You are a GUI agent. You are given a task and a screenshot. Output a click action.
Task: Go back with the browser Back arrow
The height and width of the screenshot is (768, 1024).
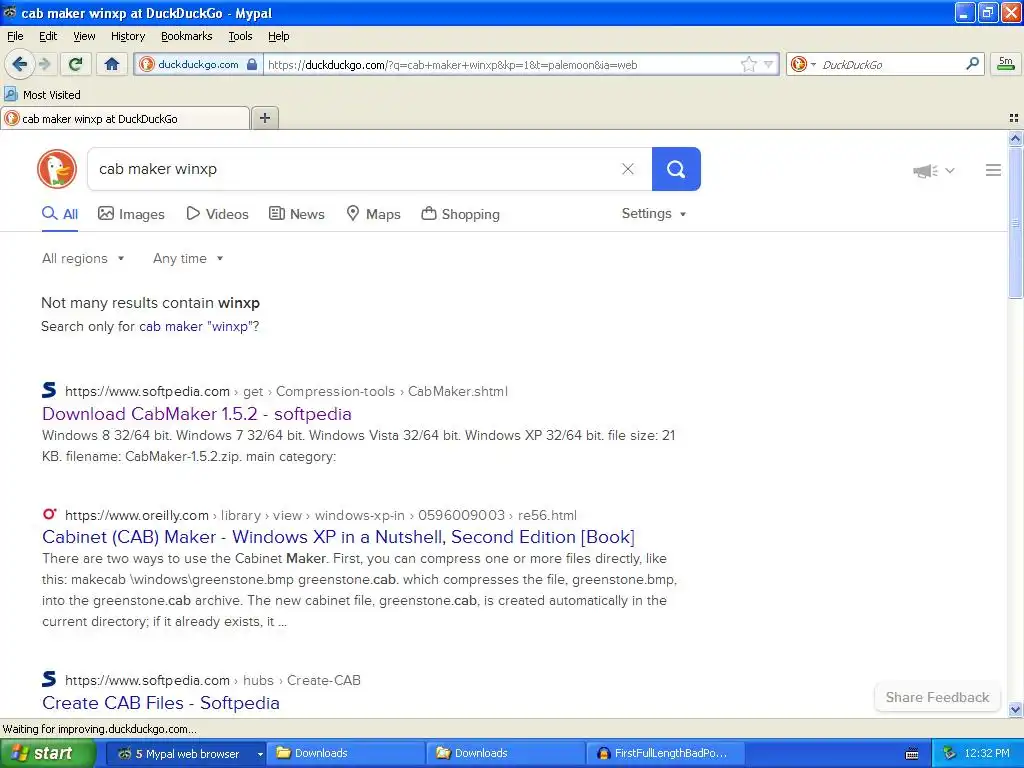(x=19, y=64)
